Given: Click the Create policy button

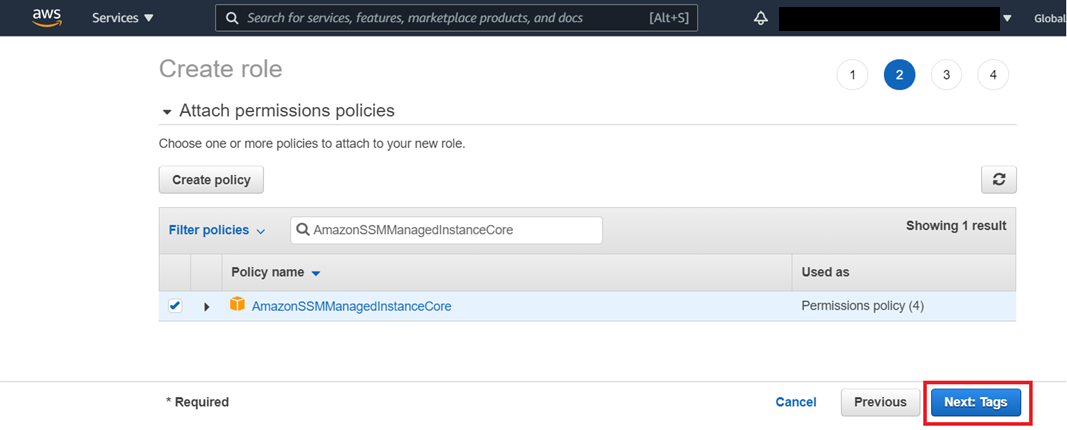Looking at the screenshot, I should point(211,180).
